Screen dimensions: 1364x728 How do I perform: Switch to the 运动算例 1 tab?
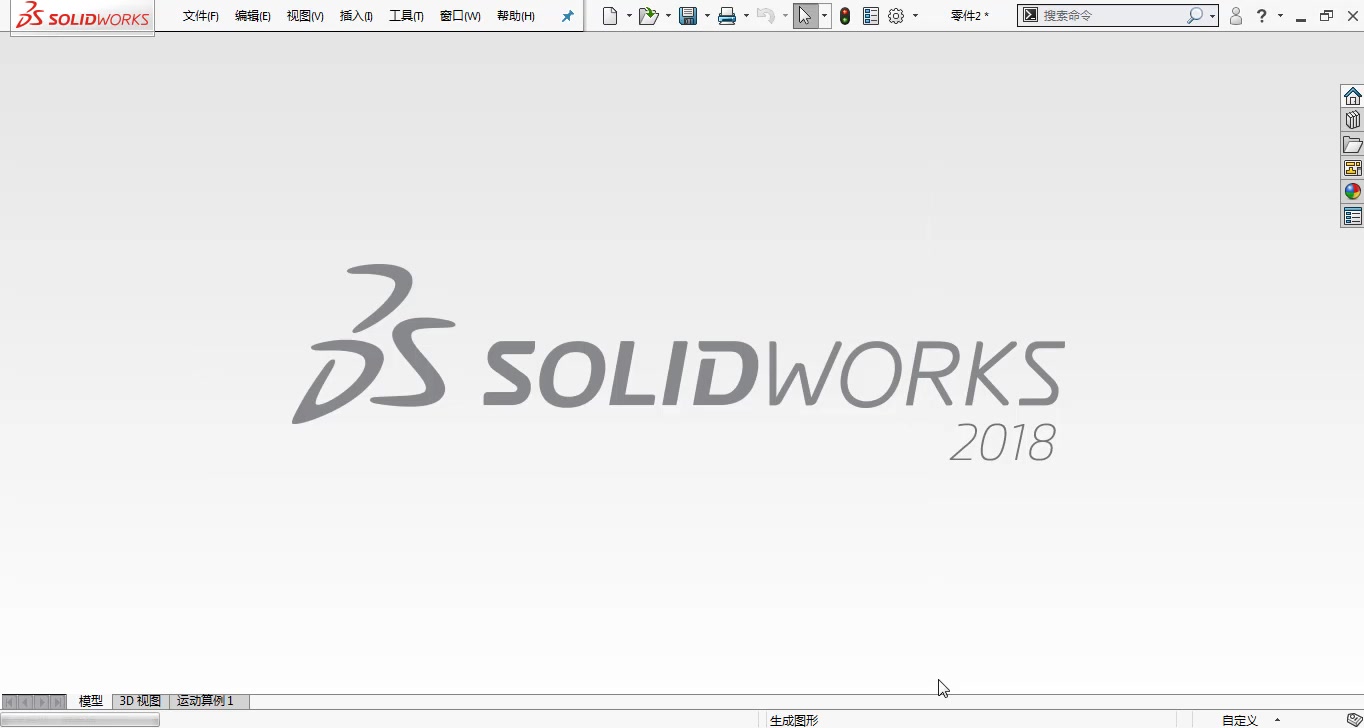click(206, 701)
